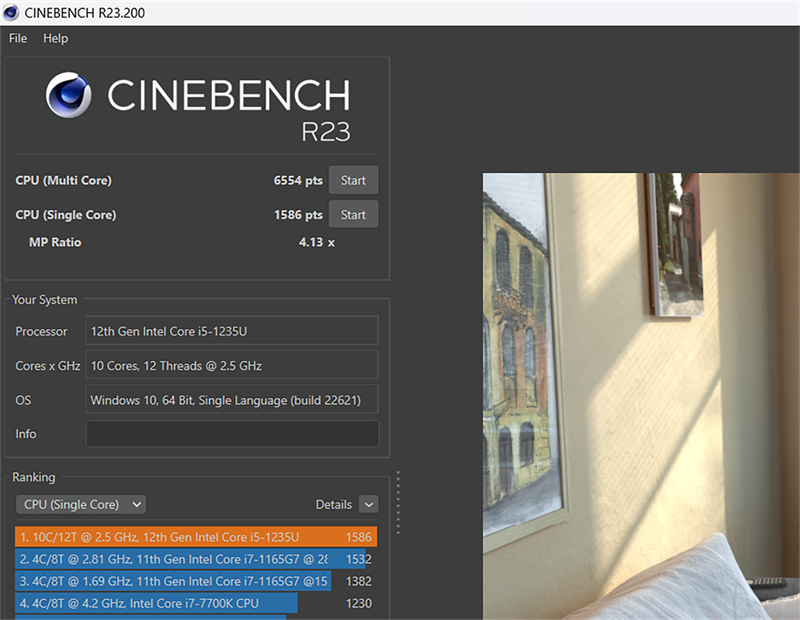800x620 pixels.
Task: Click the 1586 score of the top ranking entry
Action: tap(358, 537)
